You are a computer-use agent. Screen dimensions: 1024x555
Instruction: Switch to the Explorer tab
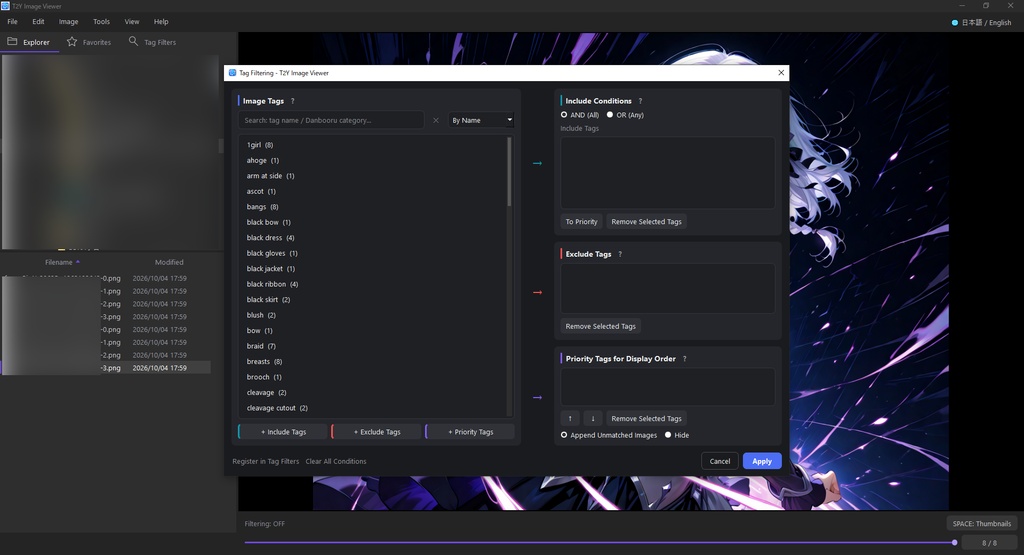29,42
